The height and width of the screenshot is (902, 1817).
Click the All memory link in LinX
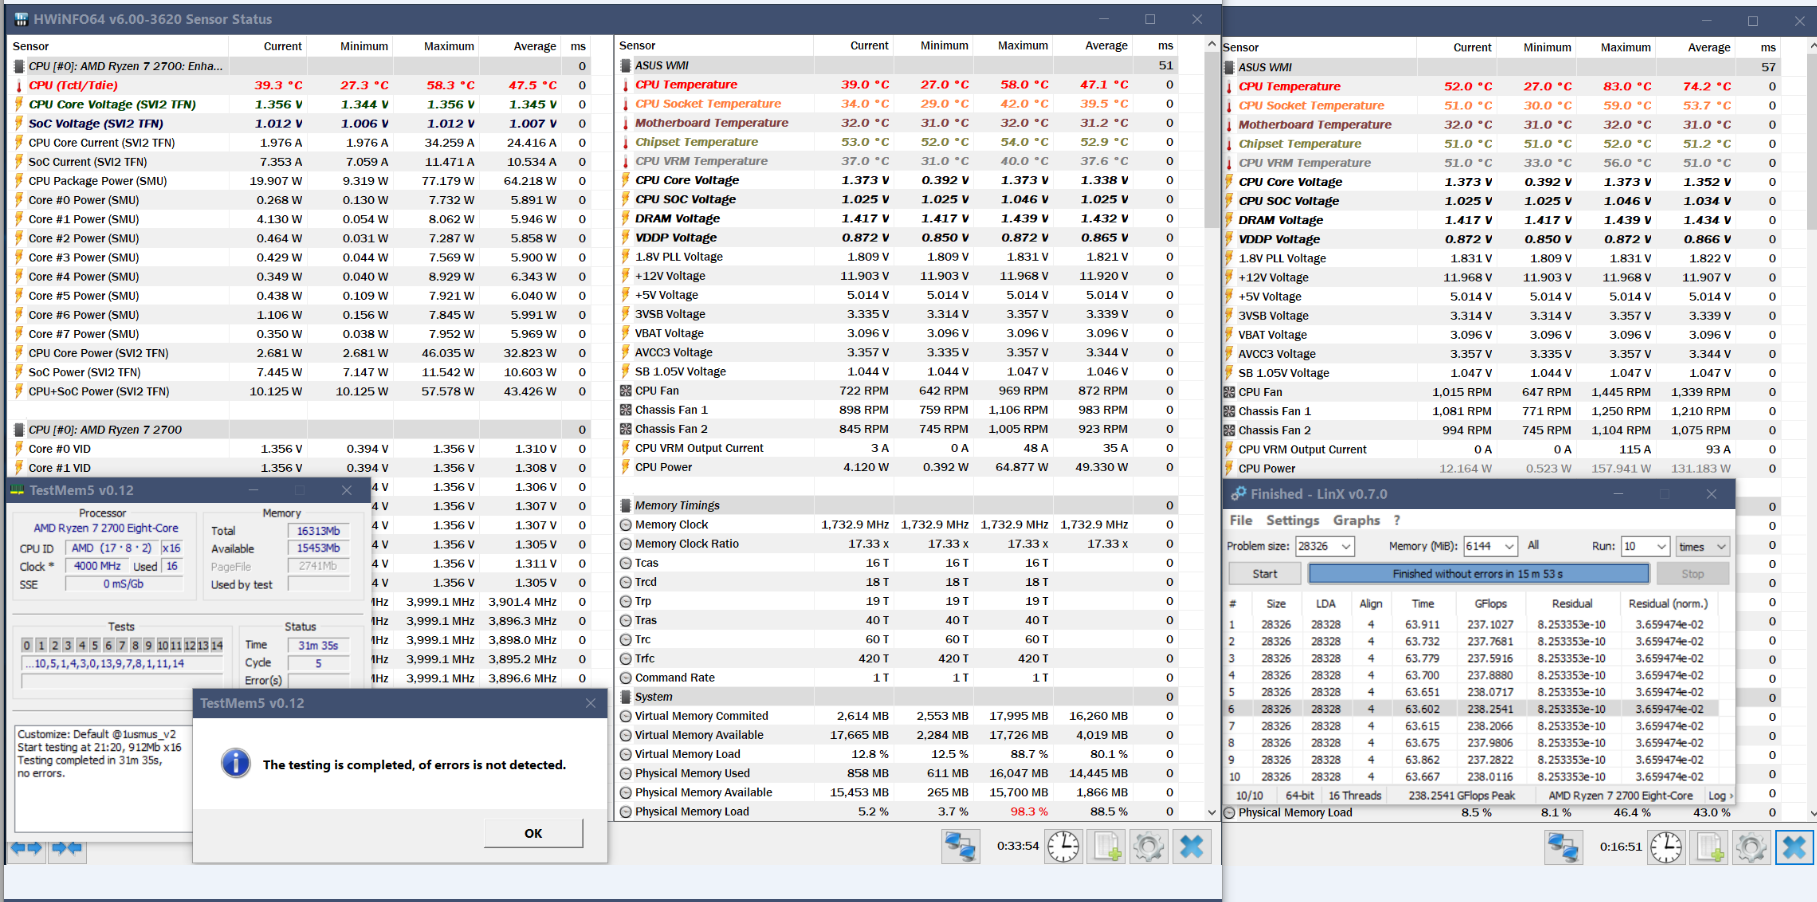pos(1533,546)
